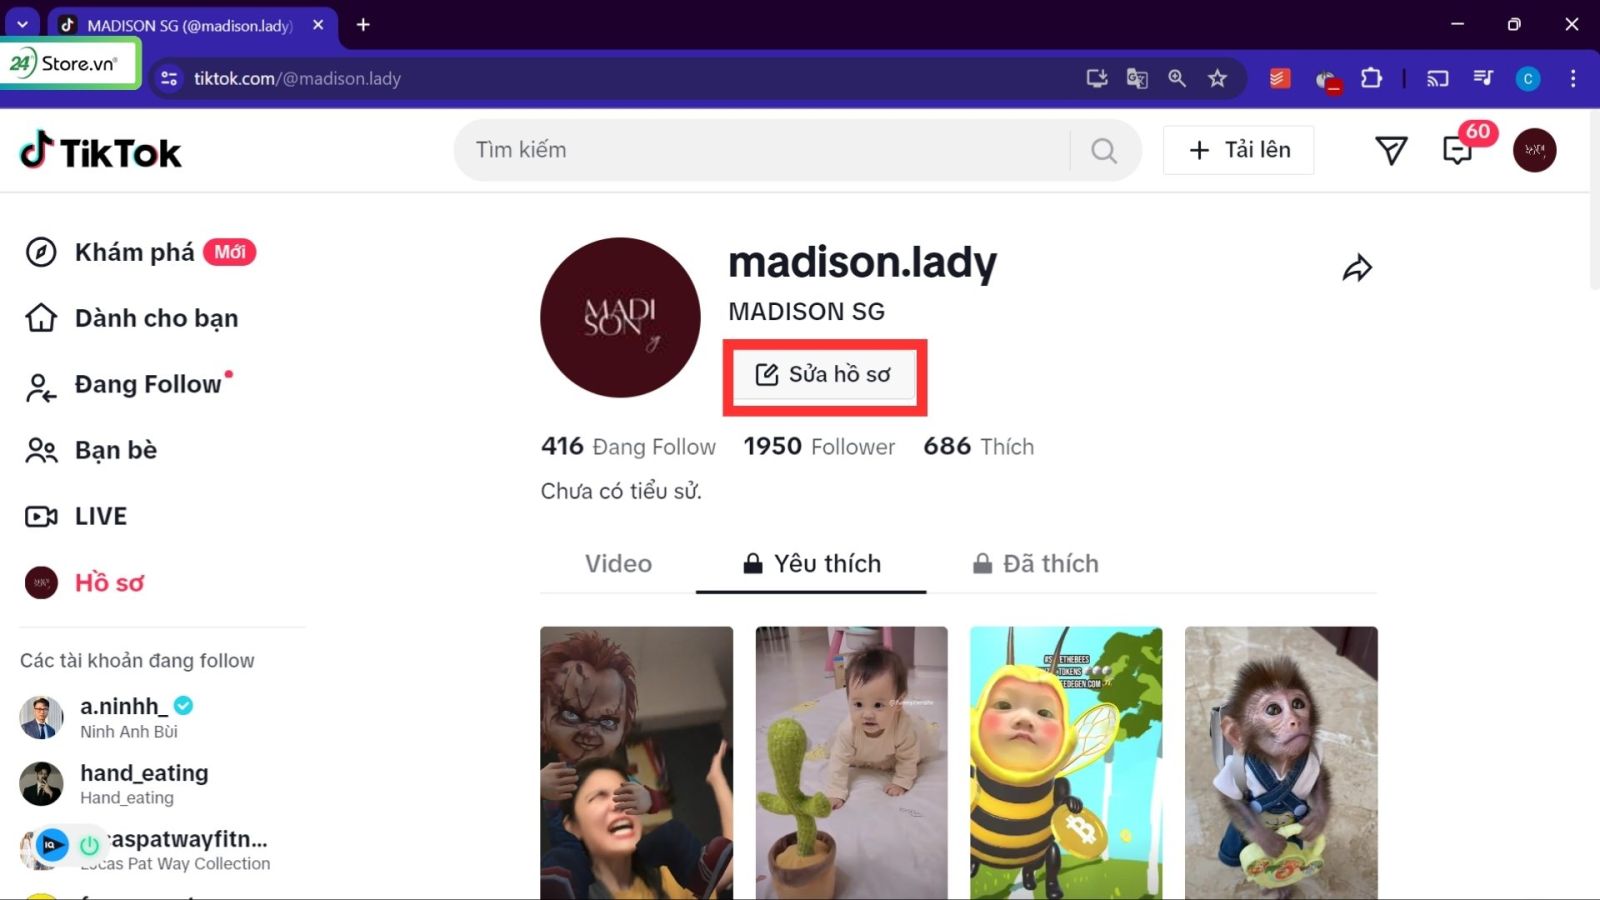Image resolution: width=1600 pixels, height=900 pixels.
Task: Open a new browser tab
Action: [x=363, y=24]
